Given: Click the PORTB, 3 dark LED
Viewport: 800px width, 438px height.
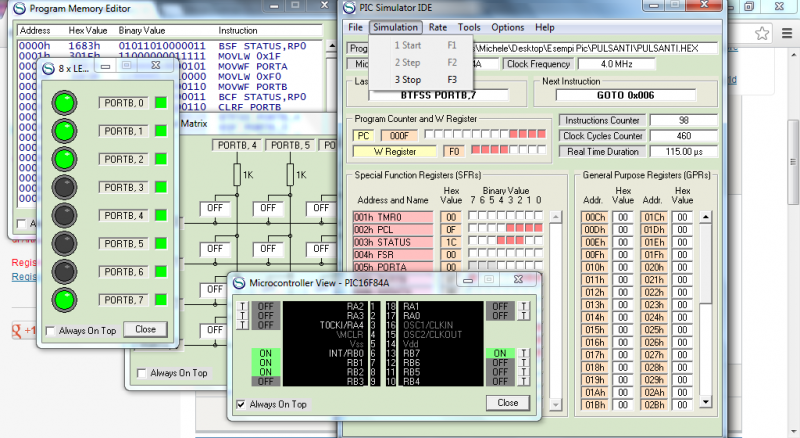Looking at the screenshot, I should (64, 187).
